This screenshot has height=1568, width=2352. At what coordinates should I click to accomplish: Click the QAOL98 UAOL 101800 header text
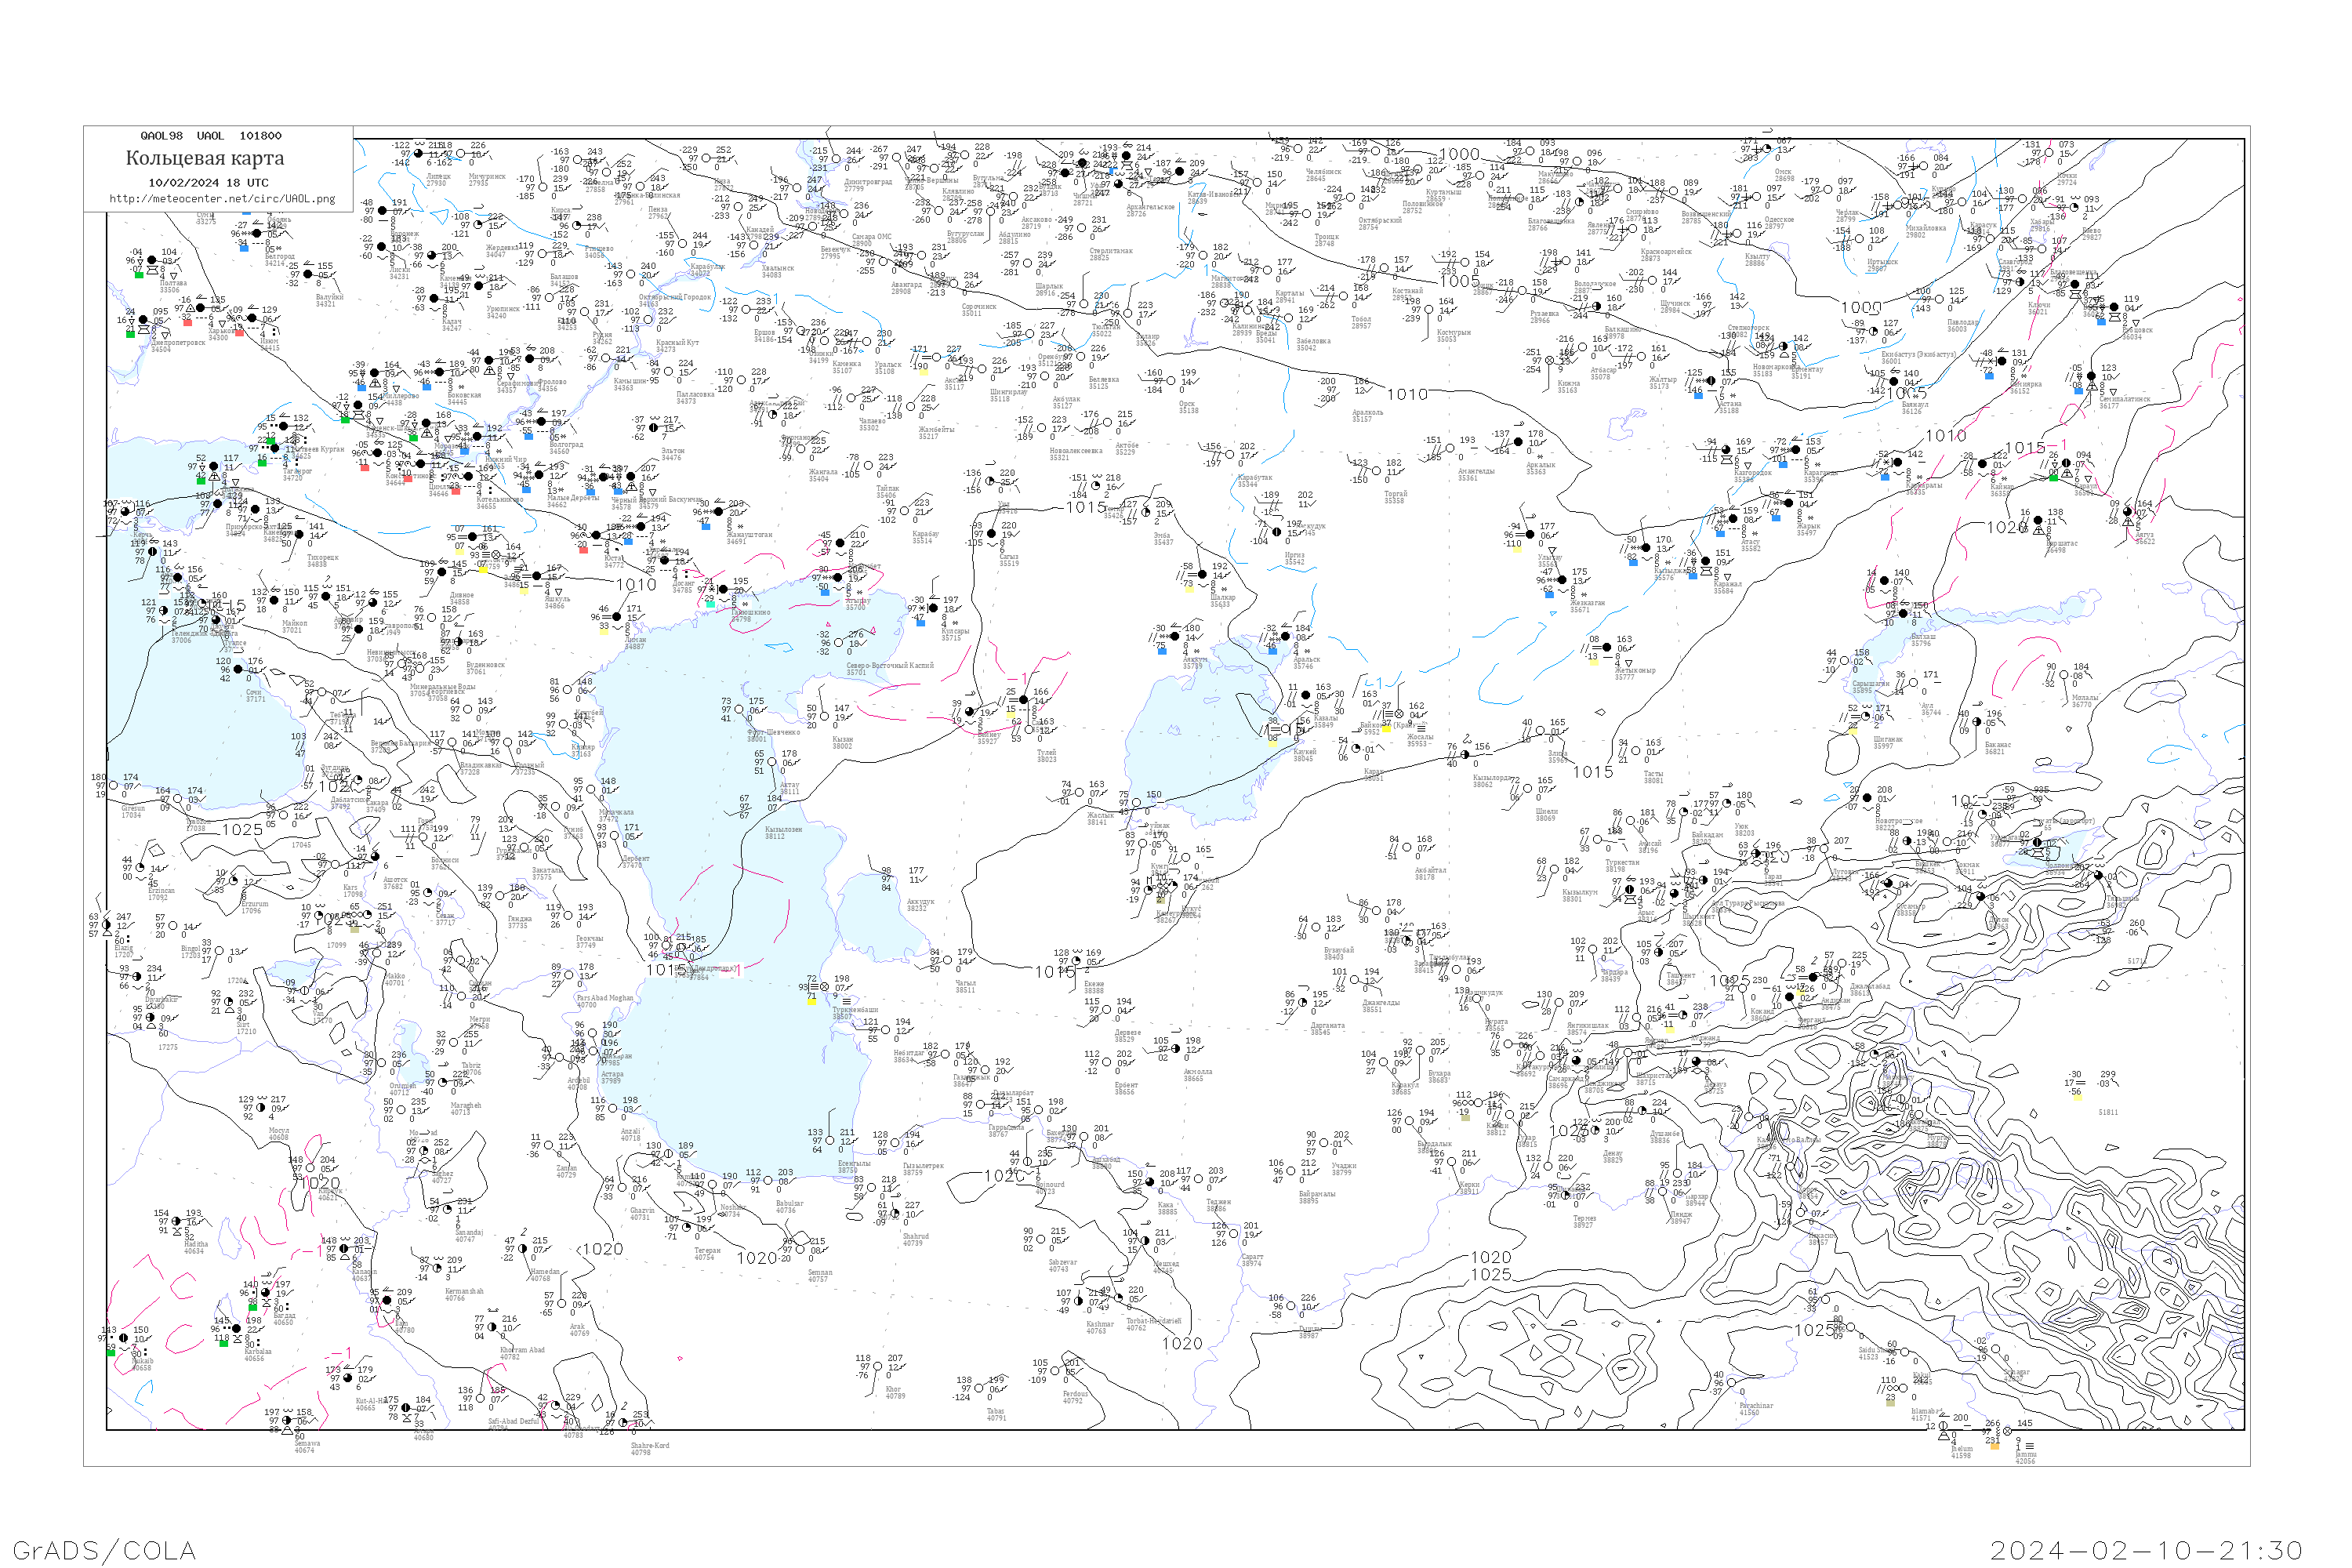tap(210, 136)
